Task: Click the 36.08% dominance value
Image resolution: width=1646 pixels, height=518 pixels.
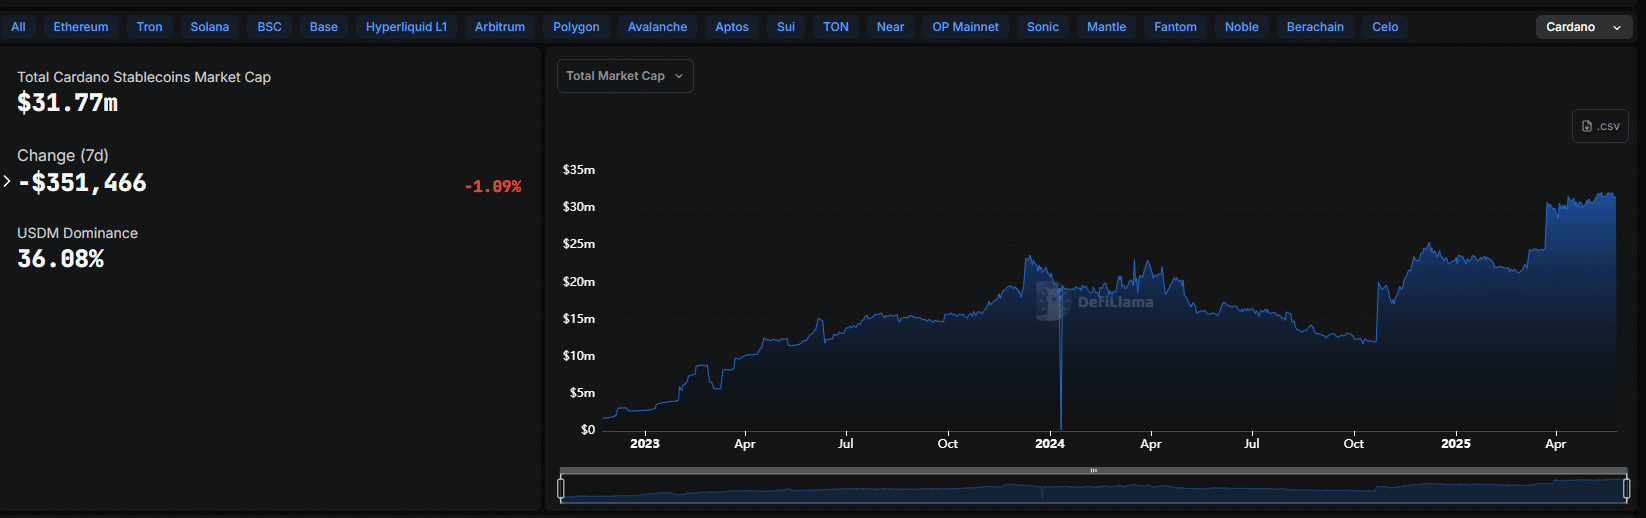Action: 61,258
